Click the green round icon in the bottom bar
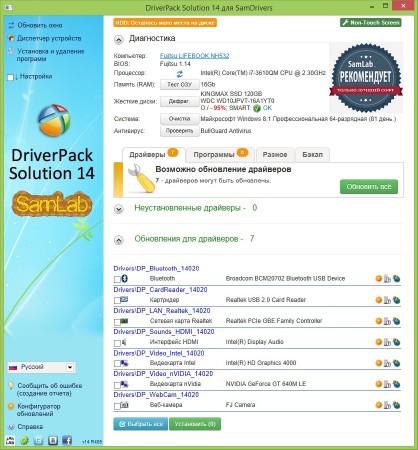The height and width of the screenshot is (450, 418). 24,440
